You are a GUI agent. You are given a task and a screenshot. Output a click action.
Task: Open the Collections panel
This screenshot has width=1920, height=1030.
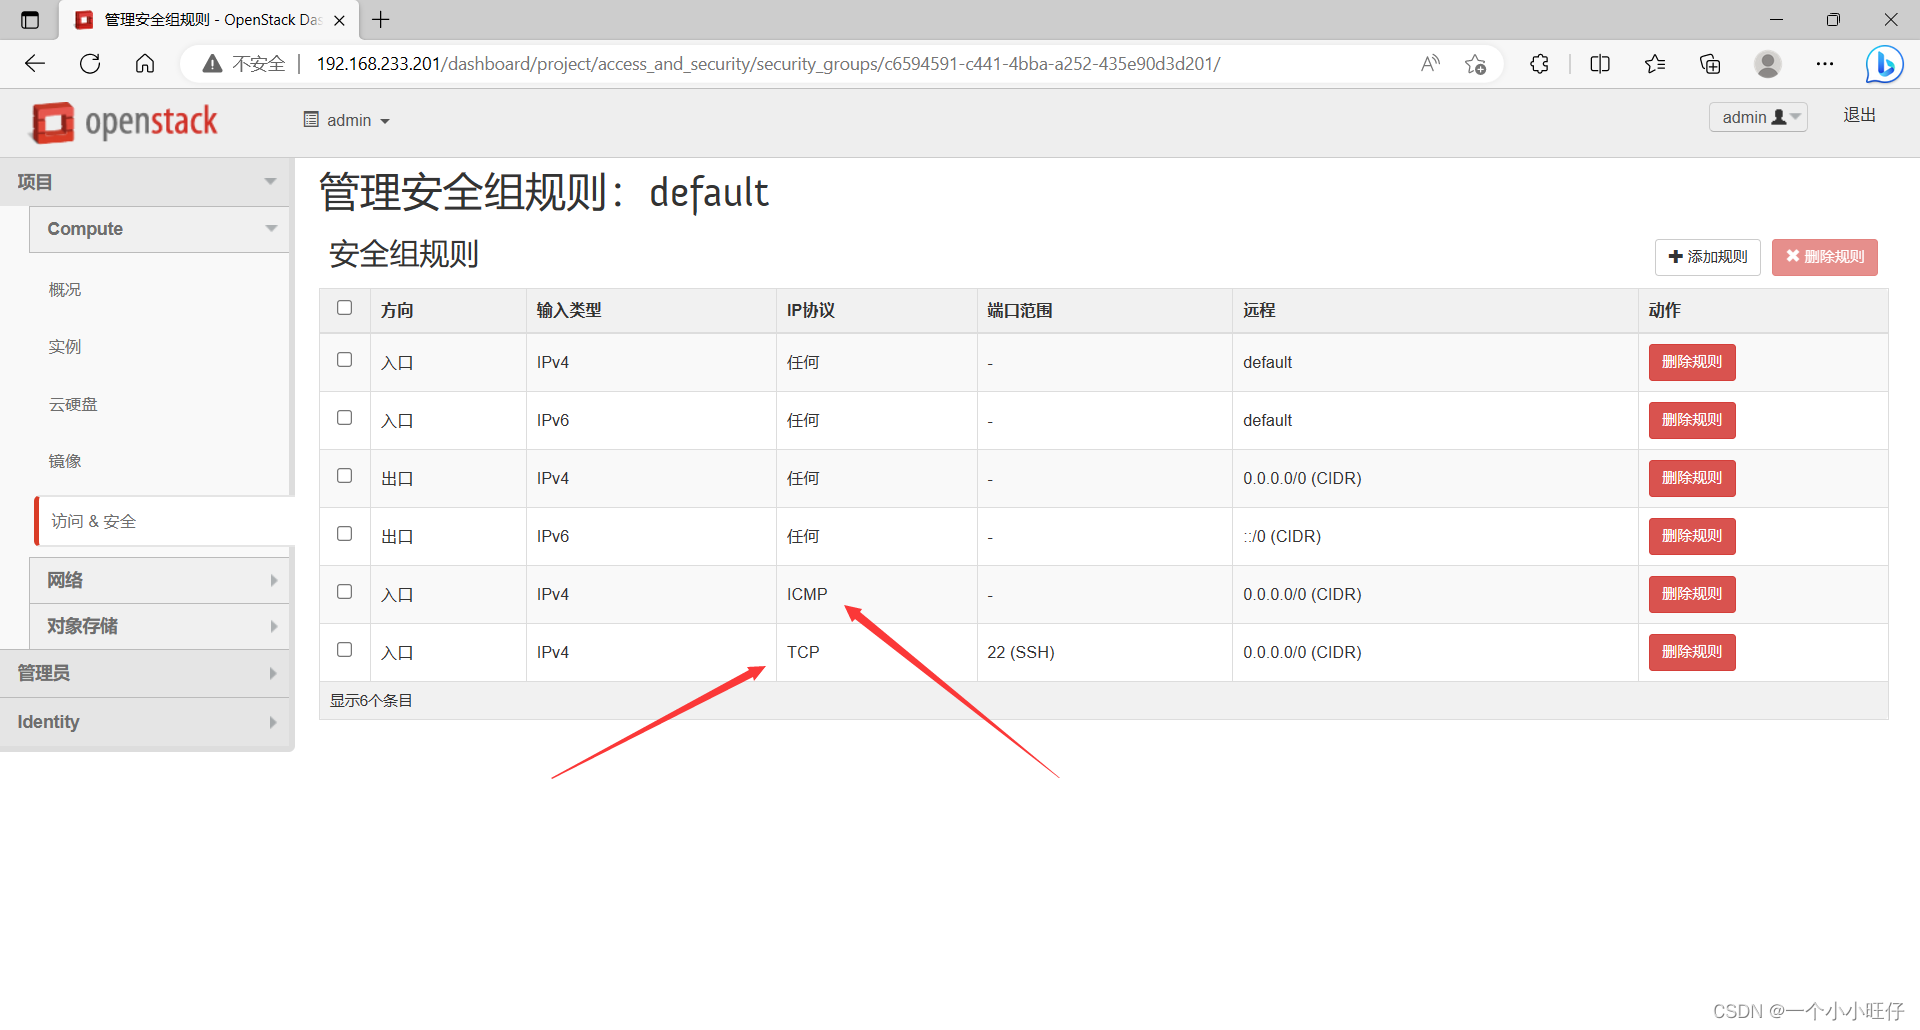click(1710, 63)
